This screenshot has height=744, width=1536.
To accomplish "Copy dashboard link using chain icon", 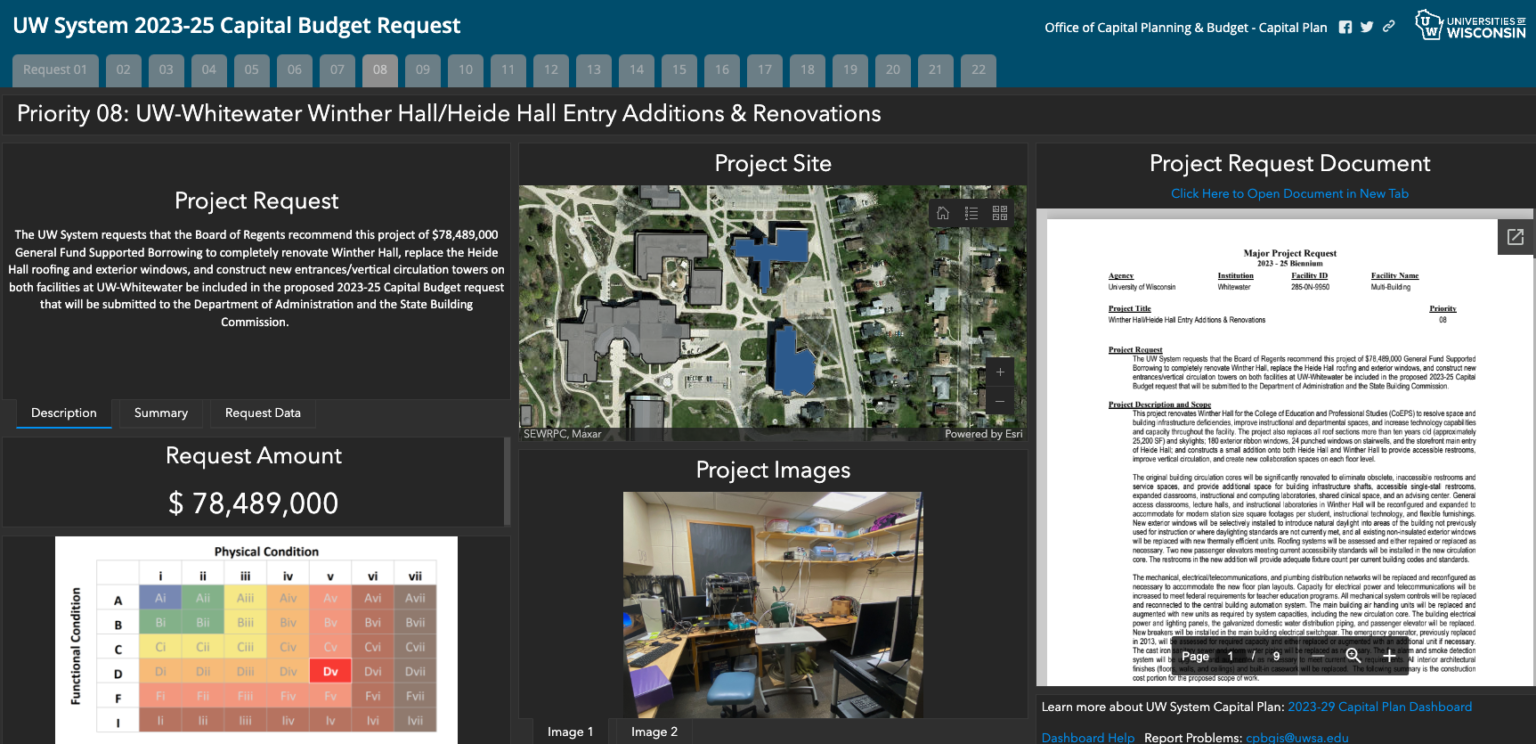I will [1389, 27].
